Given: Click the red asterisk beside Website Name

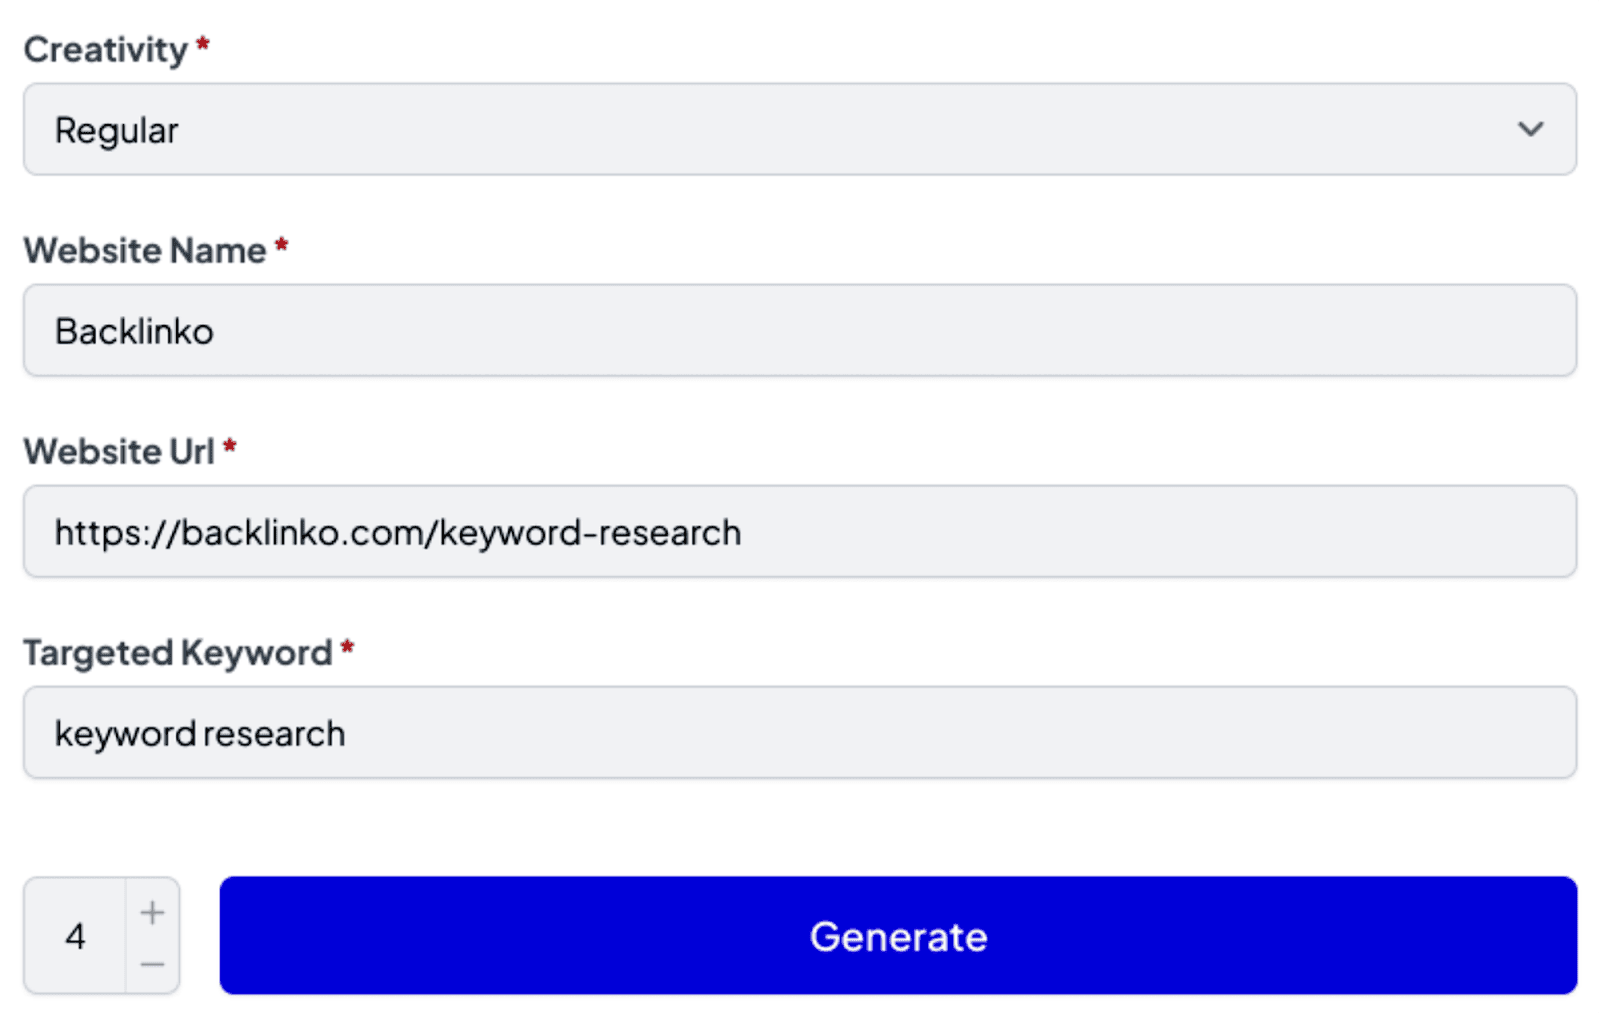Looking at the screenshot, I should 282,244.
